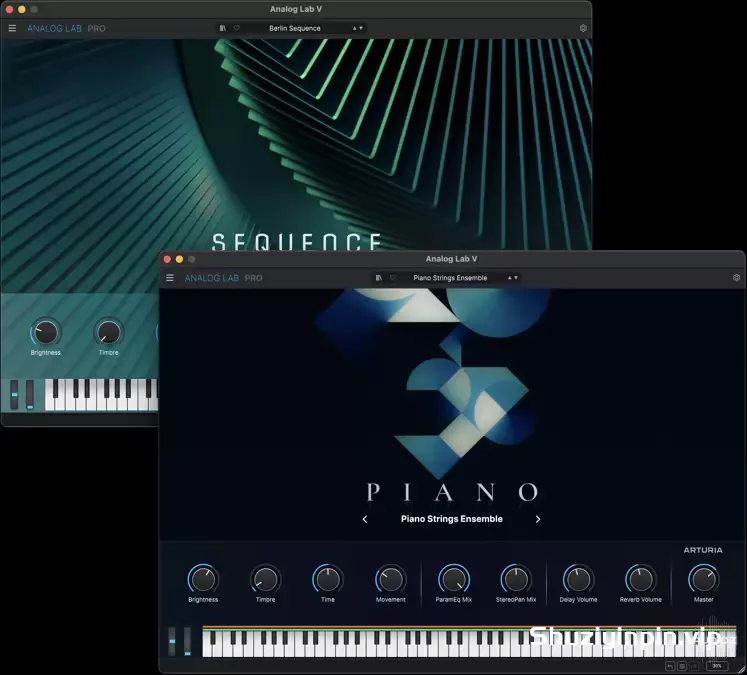Open the hamburger menu in Piano window
The width and height of the screenshot is (747, 675).
[170, 278]
